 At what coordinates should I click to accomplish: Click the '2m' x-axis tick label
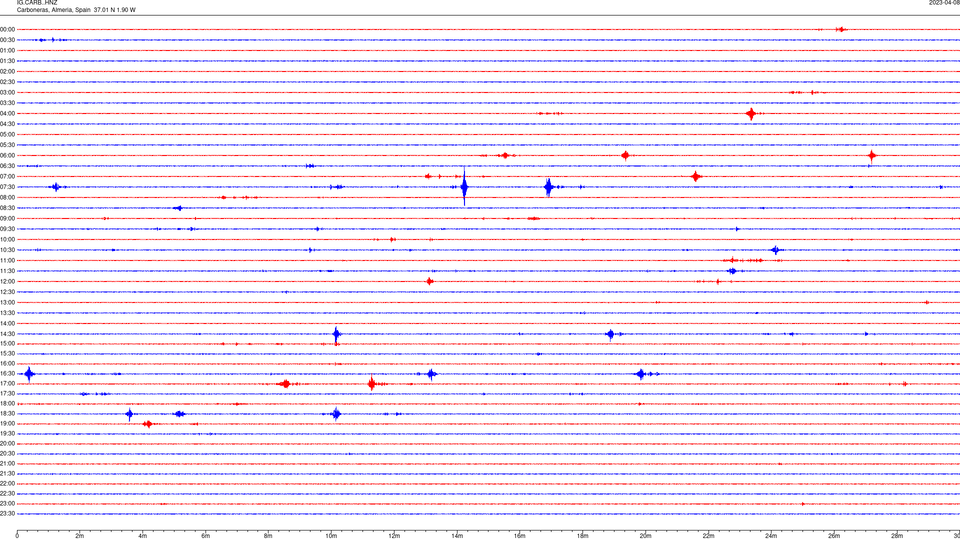pos(80,536)
